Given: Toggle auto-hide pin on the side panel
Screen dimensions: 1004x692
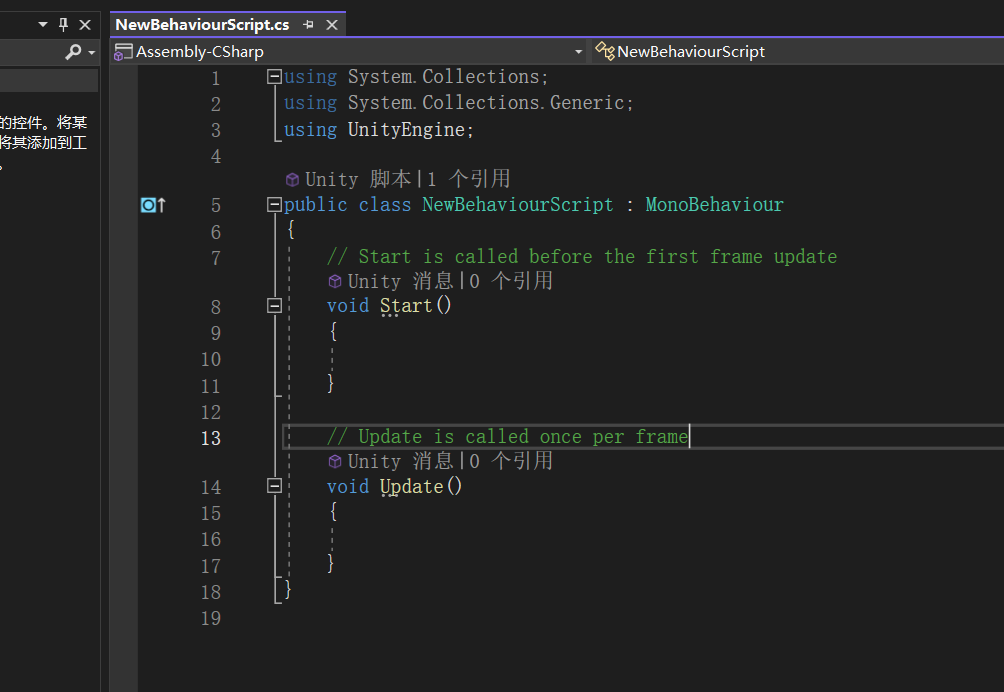Looking at the screenshot, I should point(63,24).
